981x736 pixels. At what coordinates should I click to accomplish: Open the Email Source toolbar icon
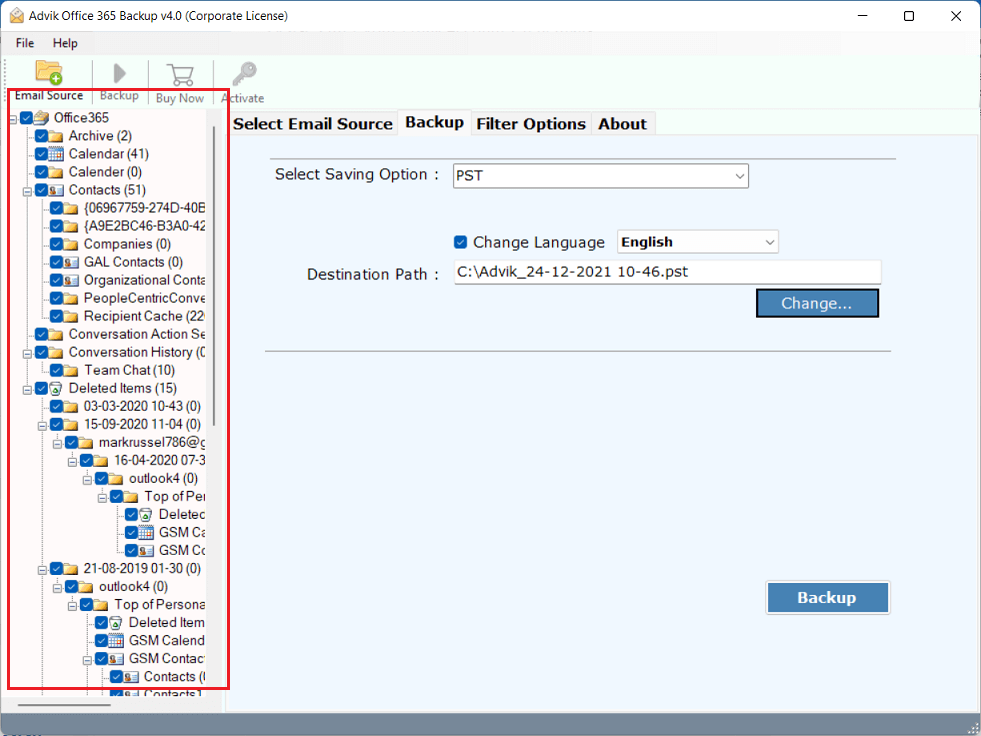(x=49, y=73)
